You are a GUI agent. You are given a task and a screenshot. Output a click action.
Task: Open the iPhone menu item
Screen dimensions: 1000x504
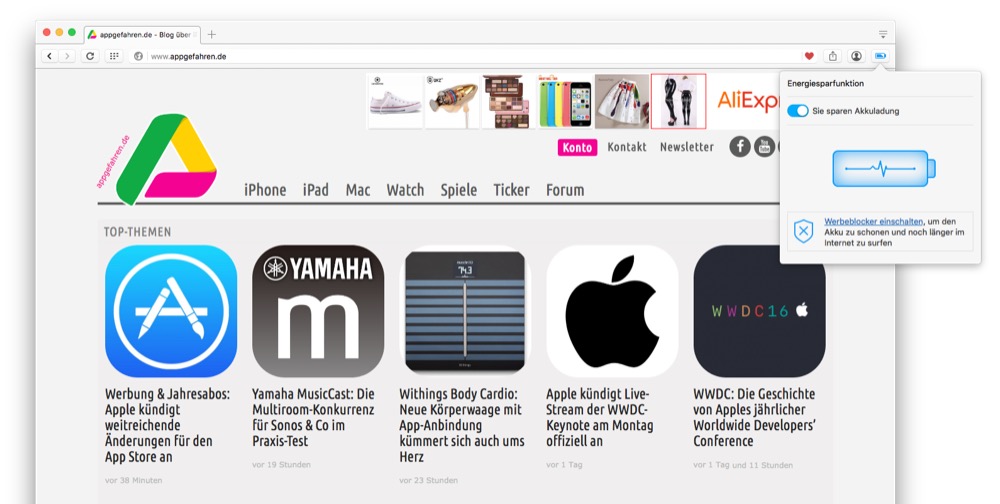pyautogui.click(x=265, y=190)
